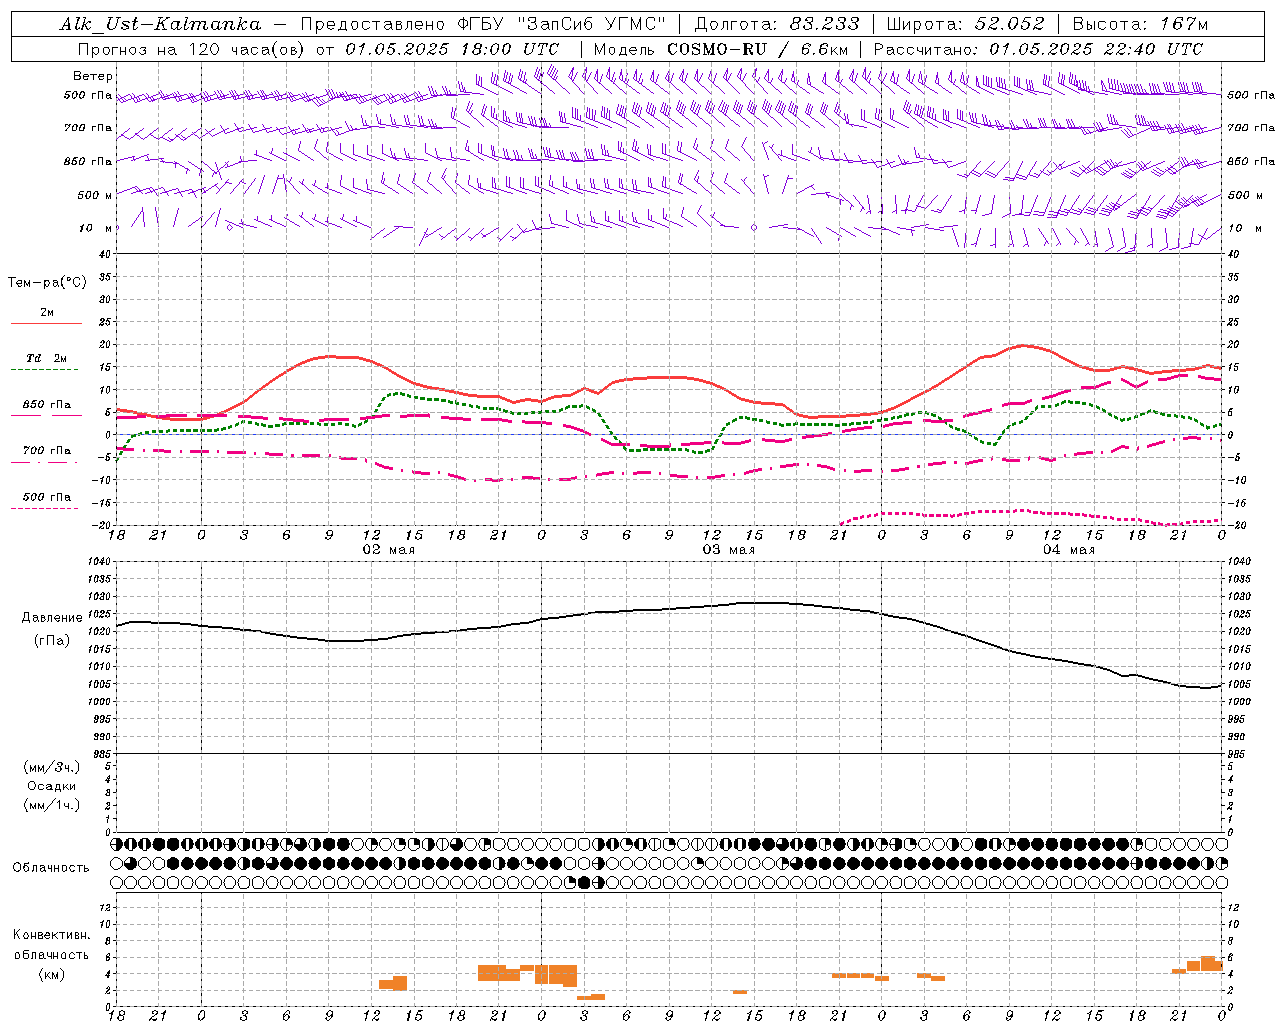Click the Тем-ра(°C) panel label
The width and height of the screenshot is (1280, 1024).
click(x=47, y=283)
